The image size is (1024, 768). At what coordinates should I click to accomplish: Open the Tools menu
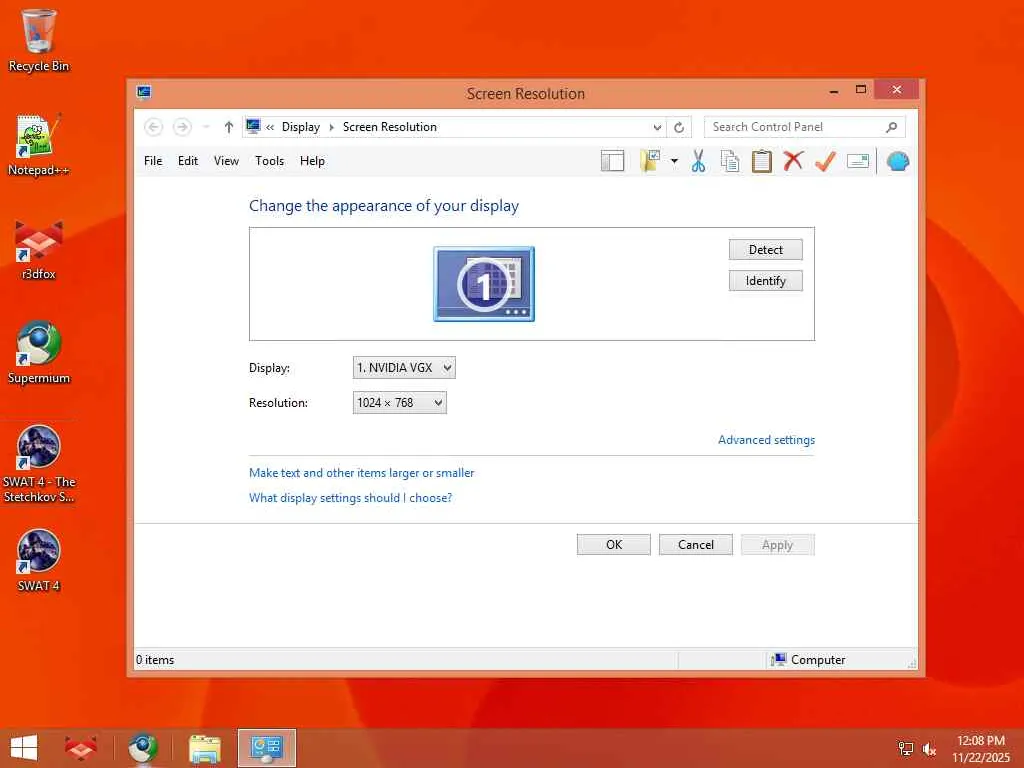pos(269,161)
